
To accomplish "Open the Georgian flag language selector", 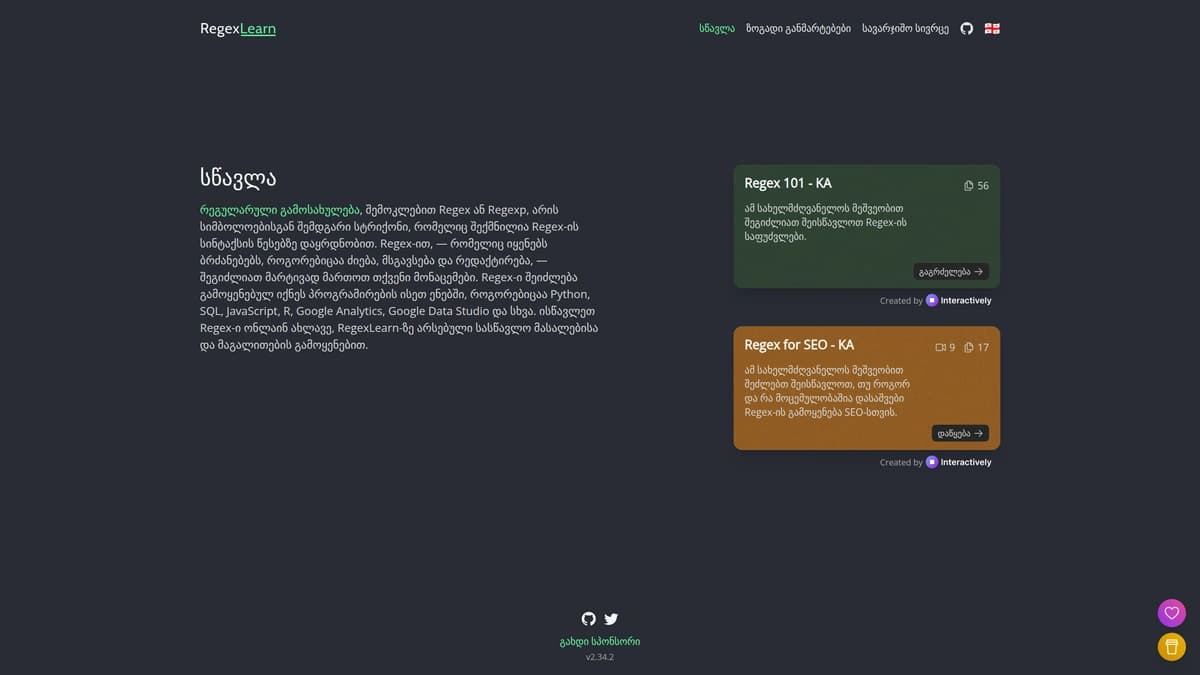I will (992, 28).
